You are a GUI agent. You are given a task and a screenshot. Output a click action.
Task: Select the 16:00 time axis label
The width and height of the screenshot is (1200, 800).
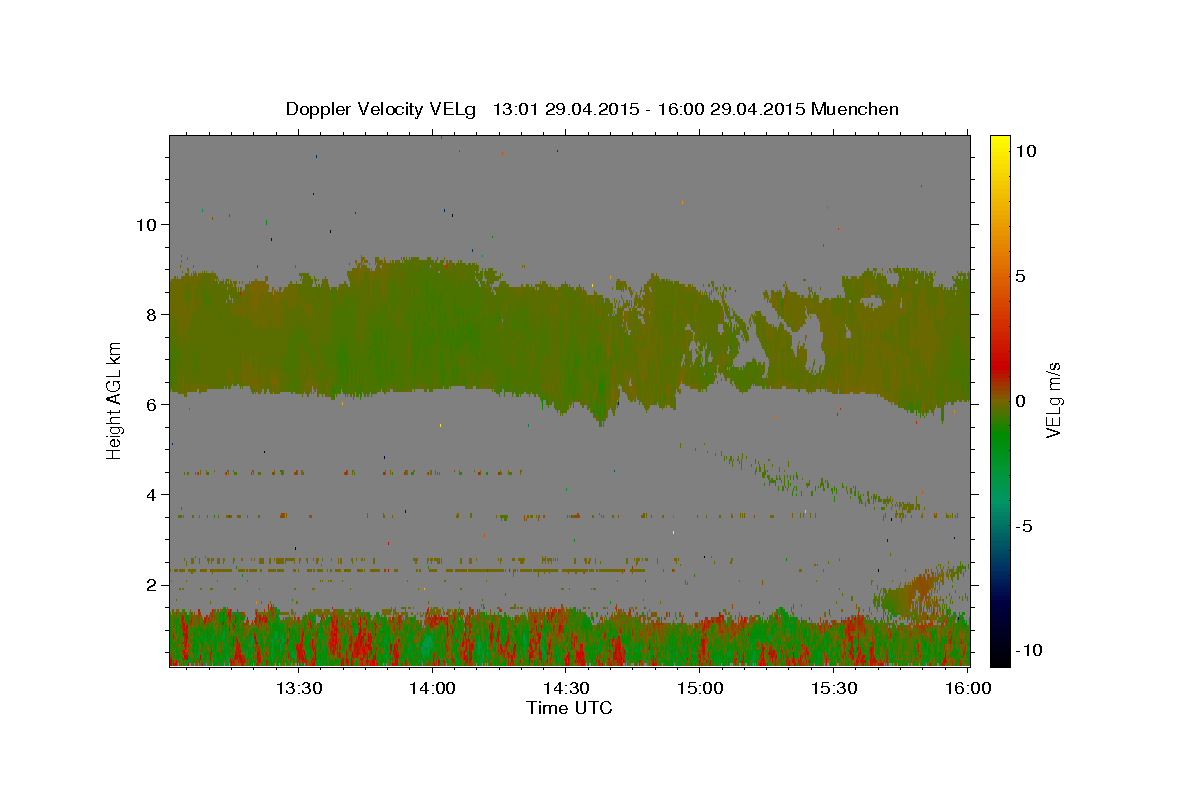point(968,688)
